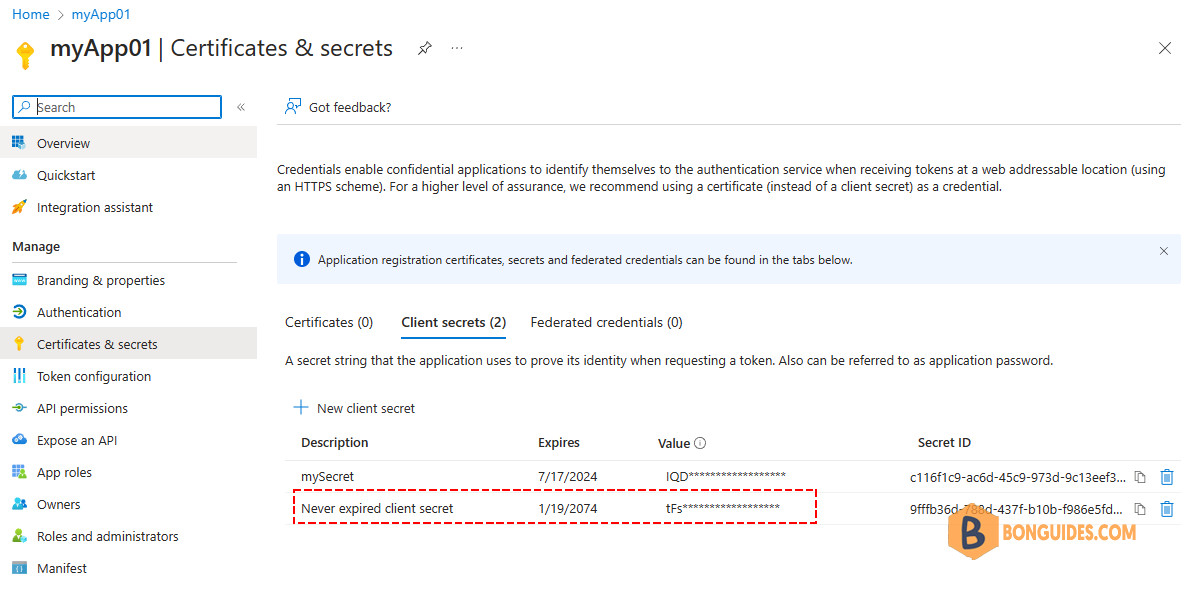This screenshot has width=1197, height=597.
Task: Copy the Never expired client secret ID
Action: click(x=1141, y=509)
